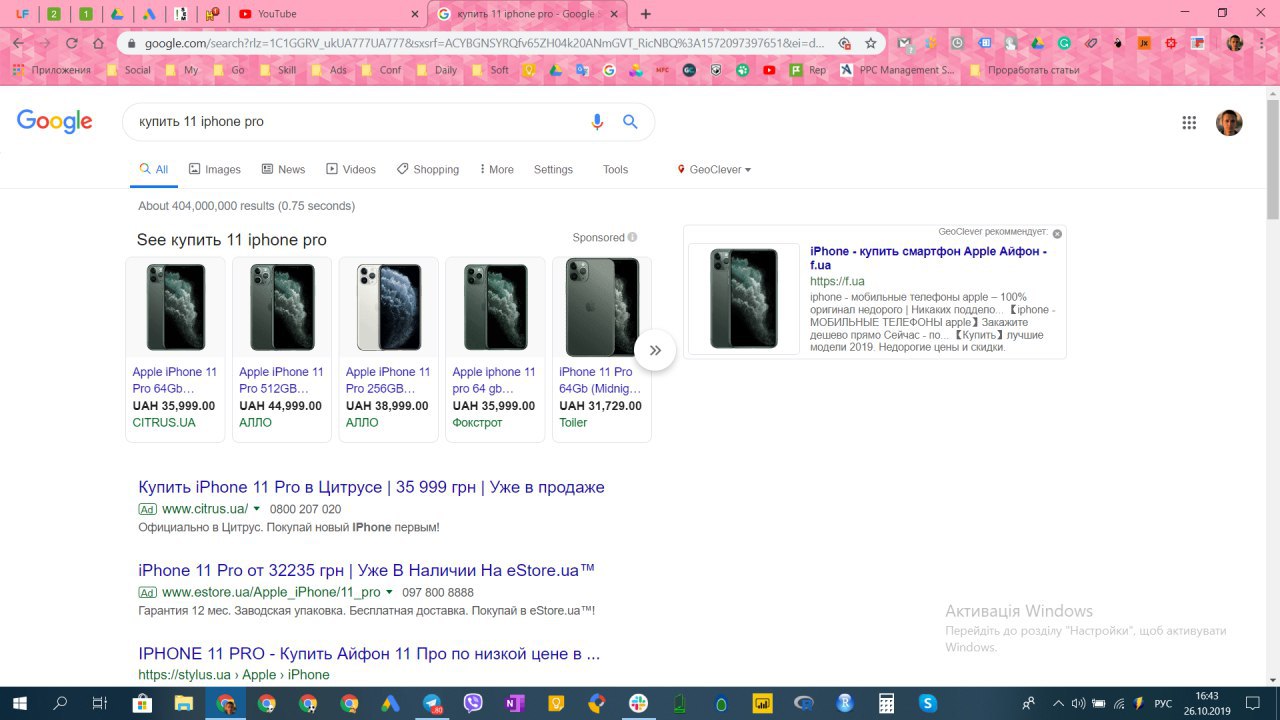Open the Ads bookmarks folder

click(x=328, y=70)
